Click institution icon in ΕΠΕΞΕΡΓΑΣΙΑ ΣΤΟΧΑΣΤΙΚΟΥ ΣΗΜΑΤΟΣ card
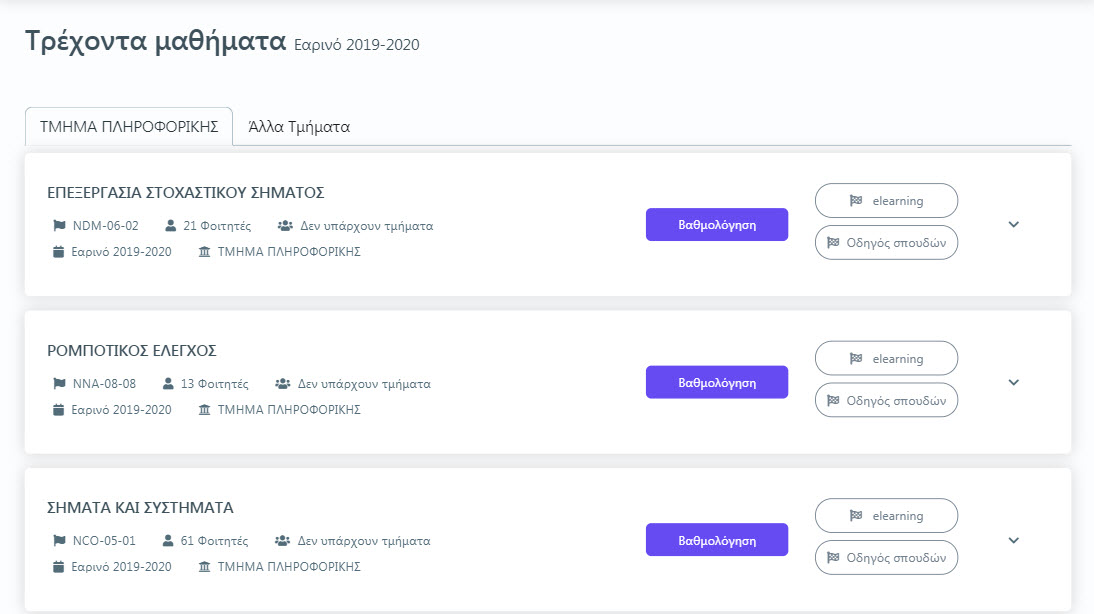1094x614 pixels. tap(204, 251)
